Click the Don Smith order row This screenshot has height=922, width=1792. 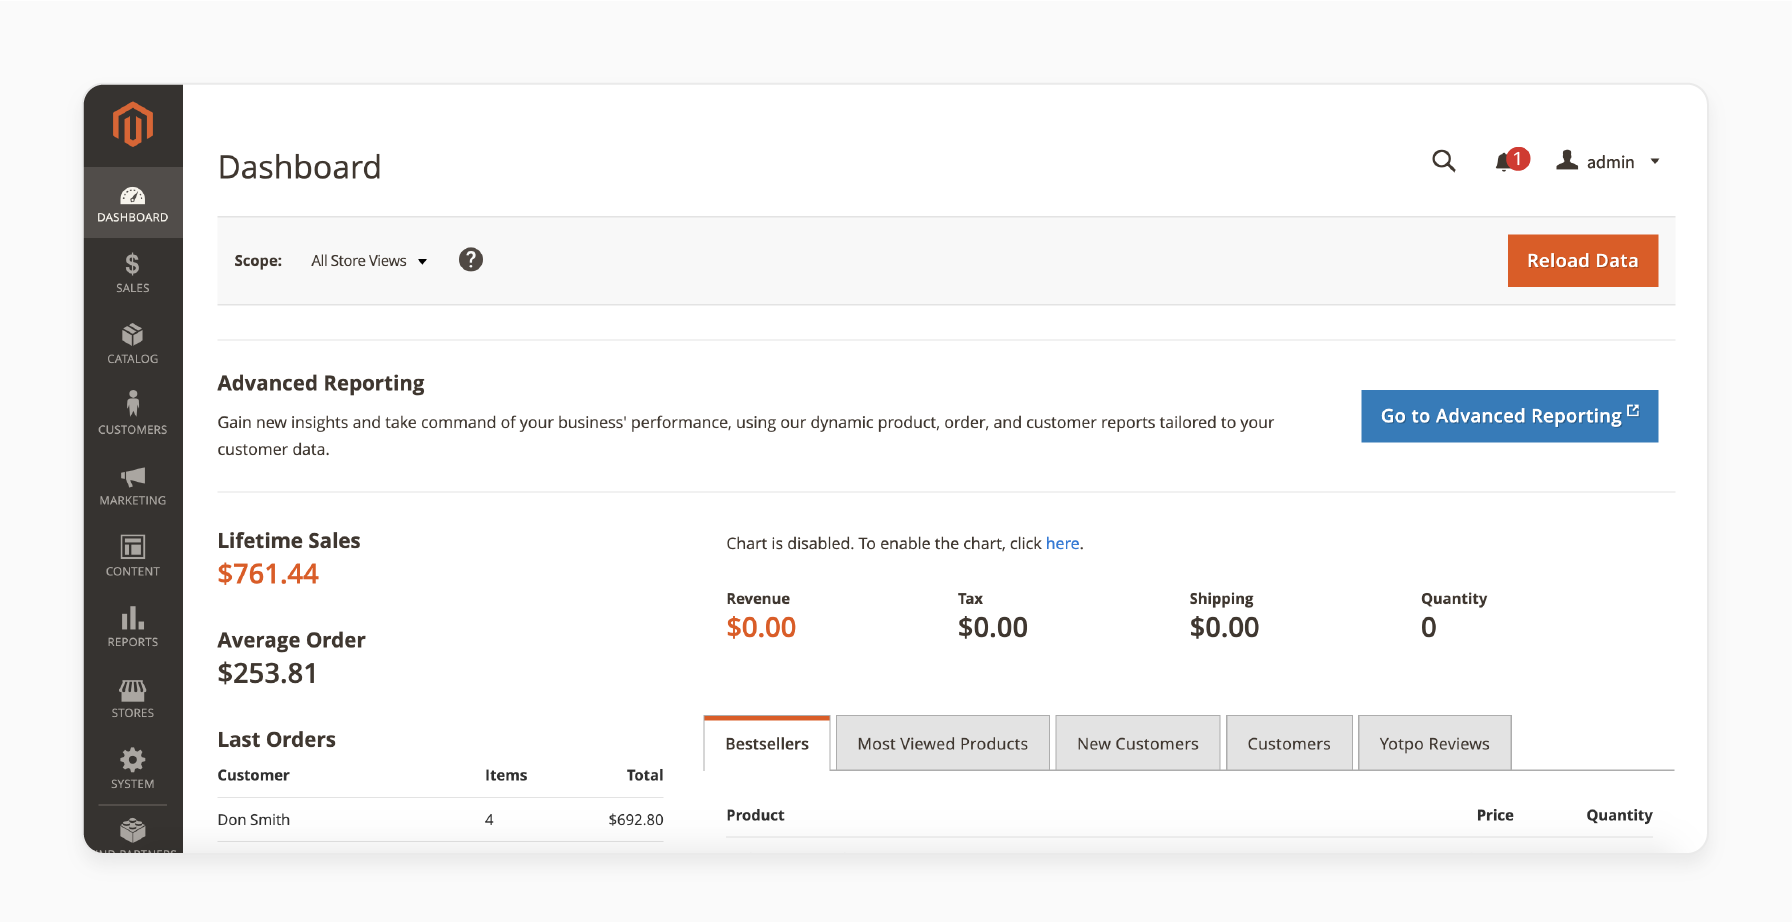[x=440, y=819]
